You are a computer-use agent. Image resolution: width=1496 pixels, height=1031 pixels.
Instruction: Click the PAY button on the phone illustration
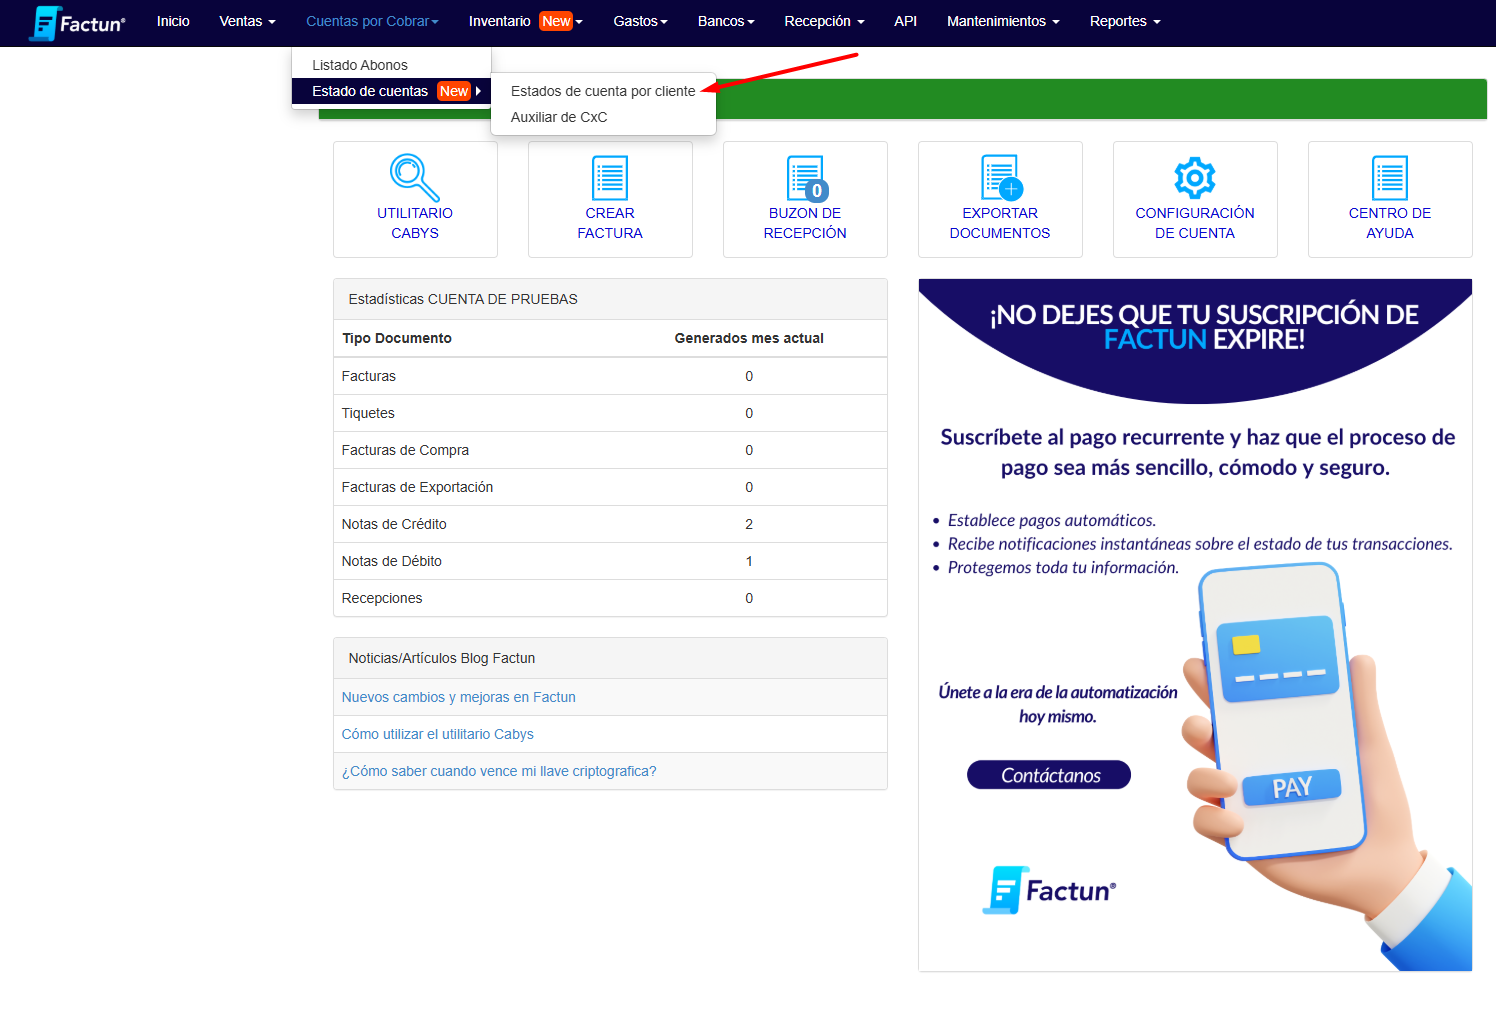coord(1292,788)
